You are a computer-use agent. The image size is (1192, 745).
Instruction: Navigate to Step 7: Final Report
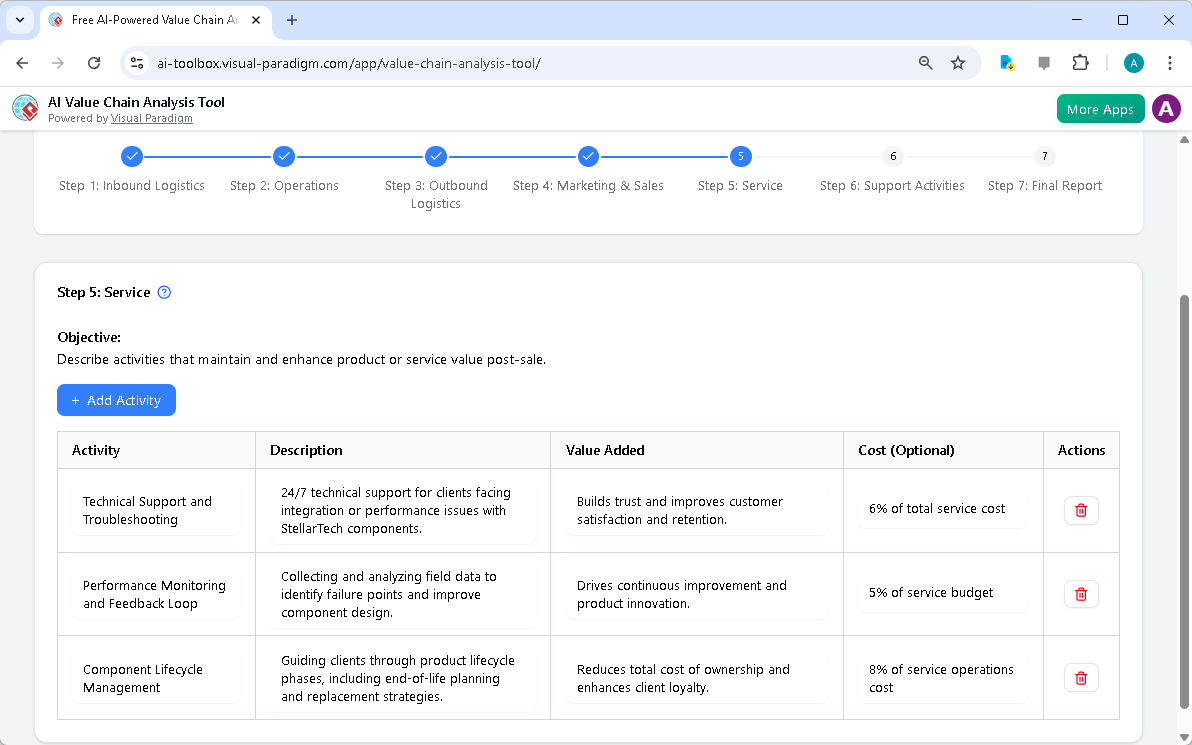(x=1044, y=156)
